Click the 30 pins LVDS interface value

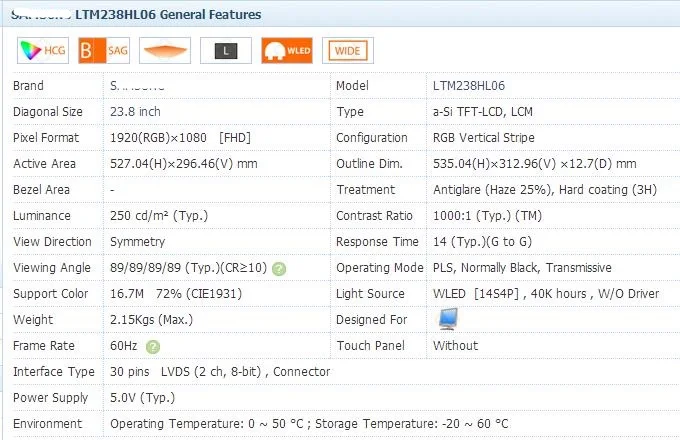coord(220,372)
